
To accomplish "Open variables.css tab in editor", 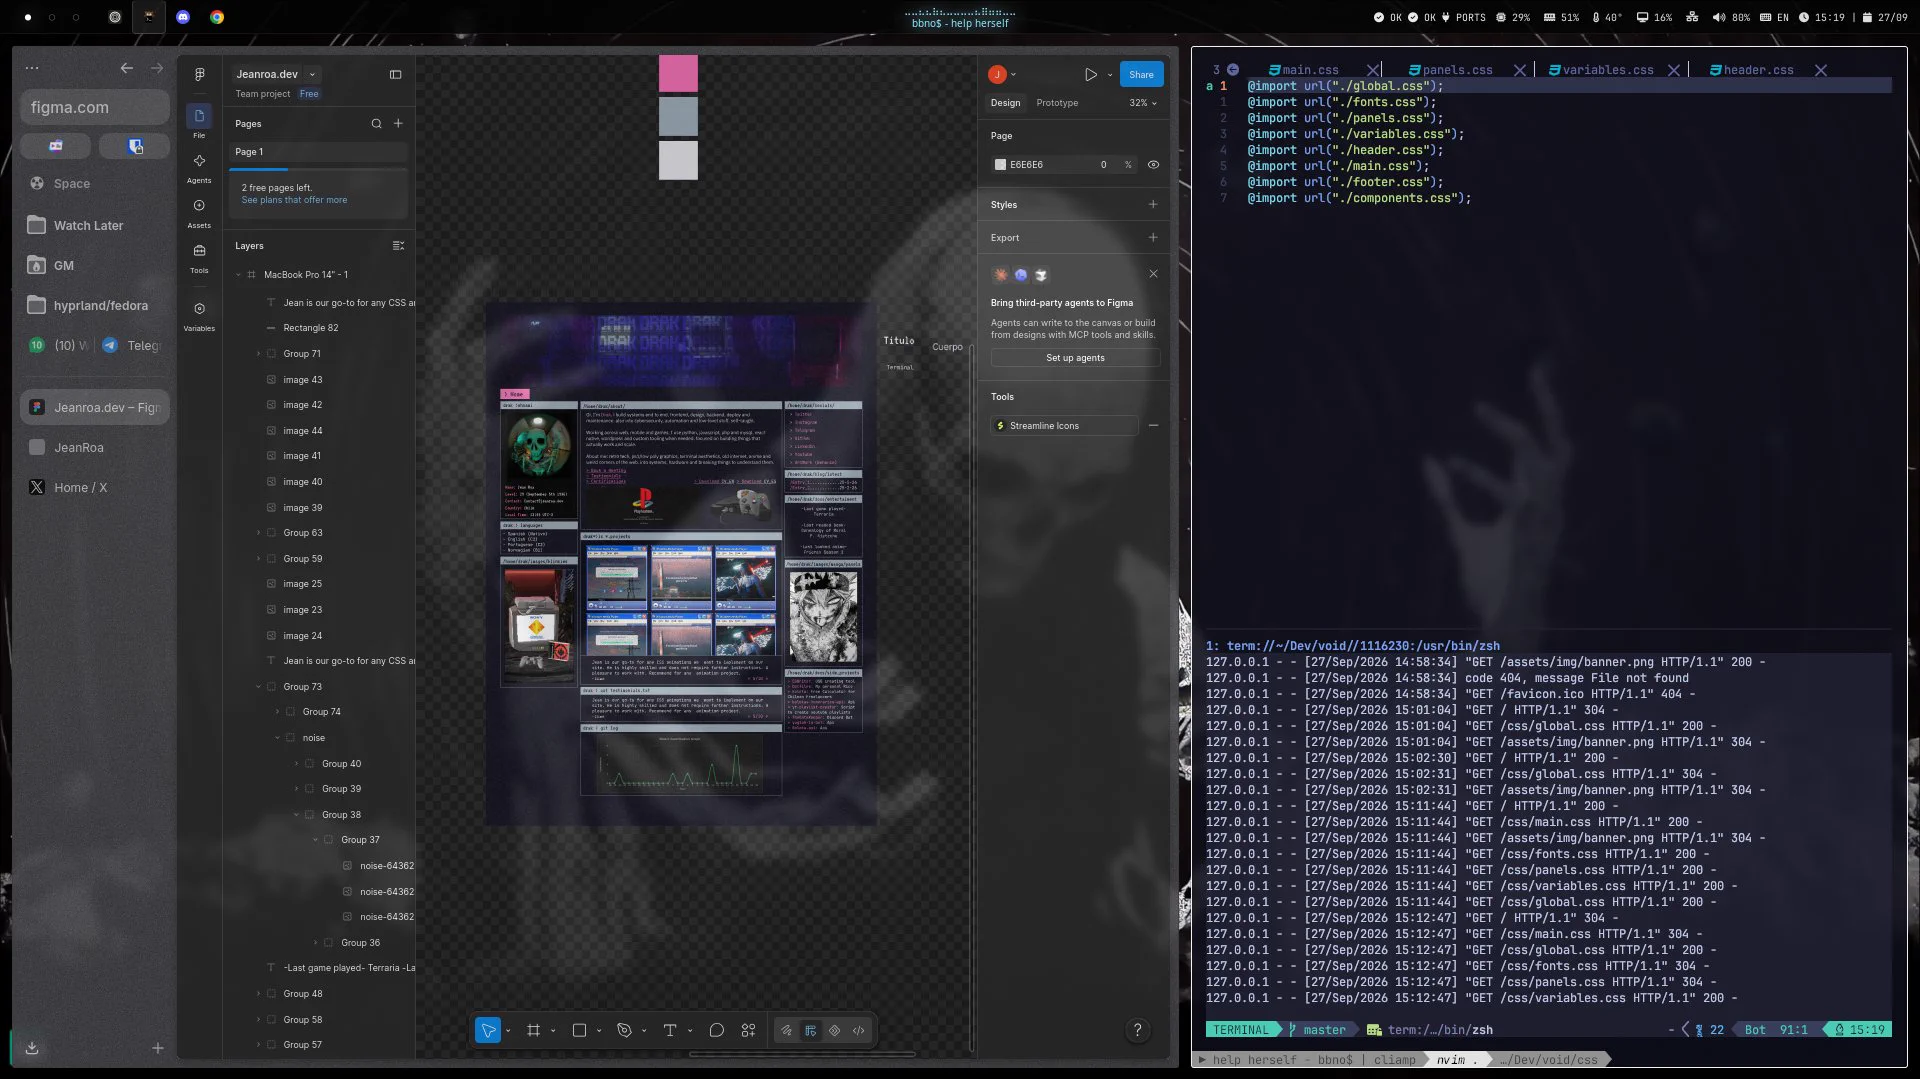I will 1600,70.
